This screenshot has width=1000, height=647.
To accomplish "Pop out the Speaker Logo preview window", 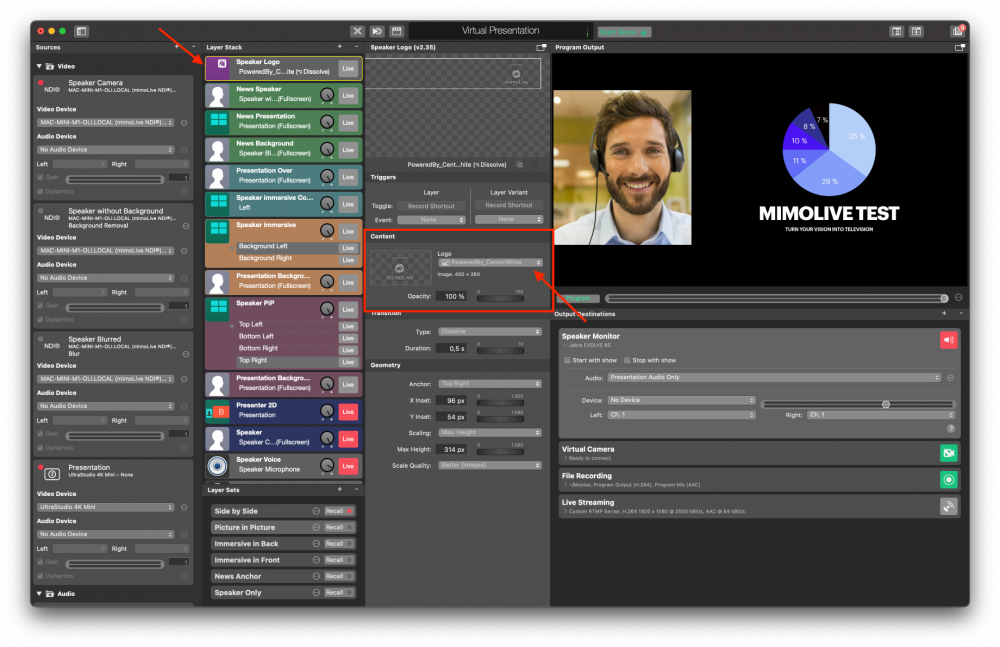I will [541, 47].
